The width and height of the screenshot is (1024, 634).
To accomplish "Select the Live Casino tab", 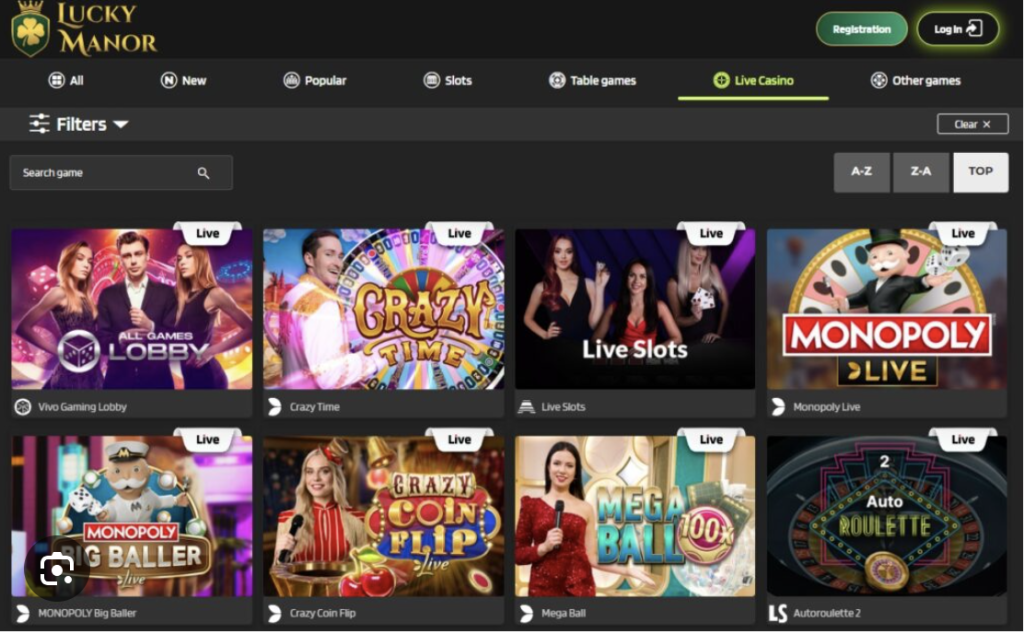I will coord(753,80).
